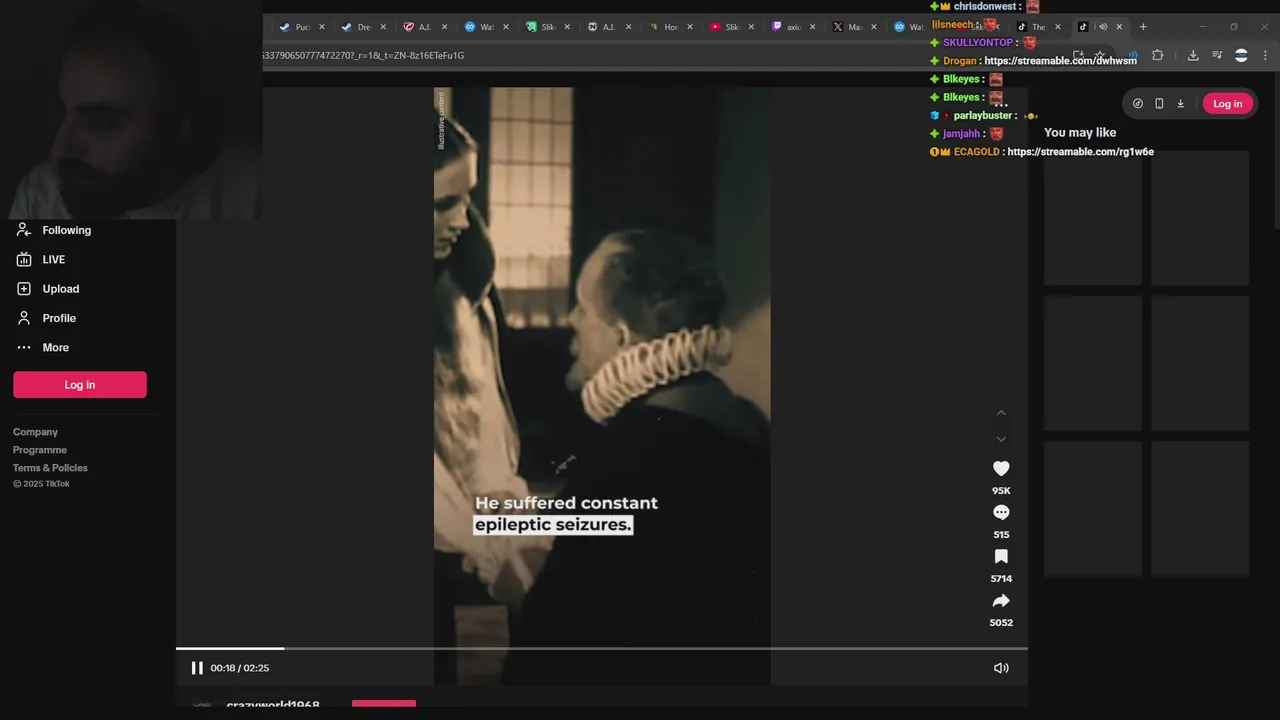Click the sidebar Log in button
Viewport: 1280px width, 720px height.
click(80, 385)
